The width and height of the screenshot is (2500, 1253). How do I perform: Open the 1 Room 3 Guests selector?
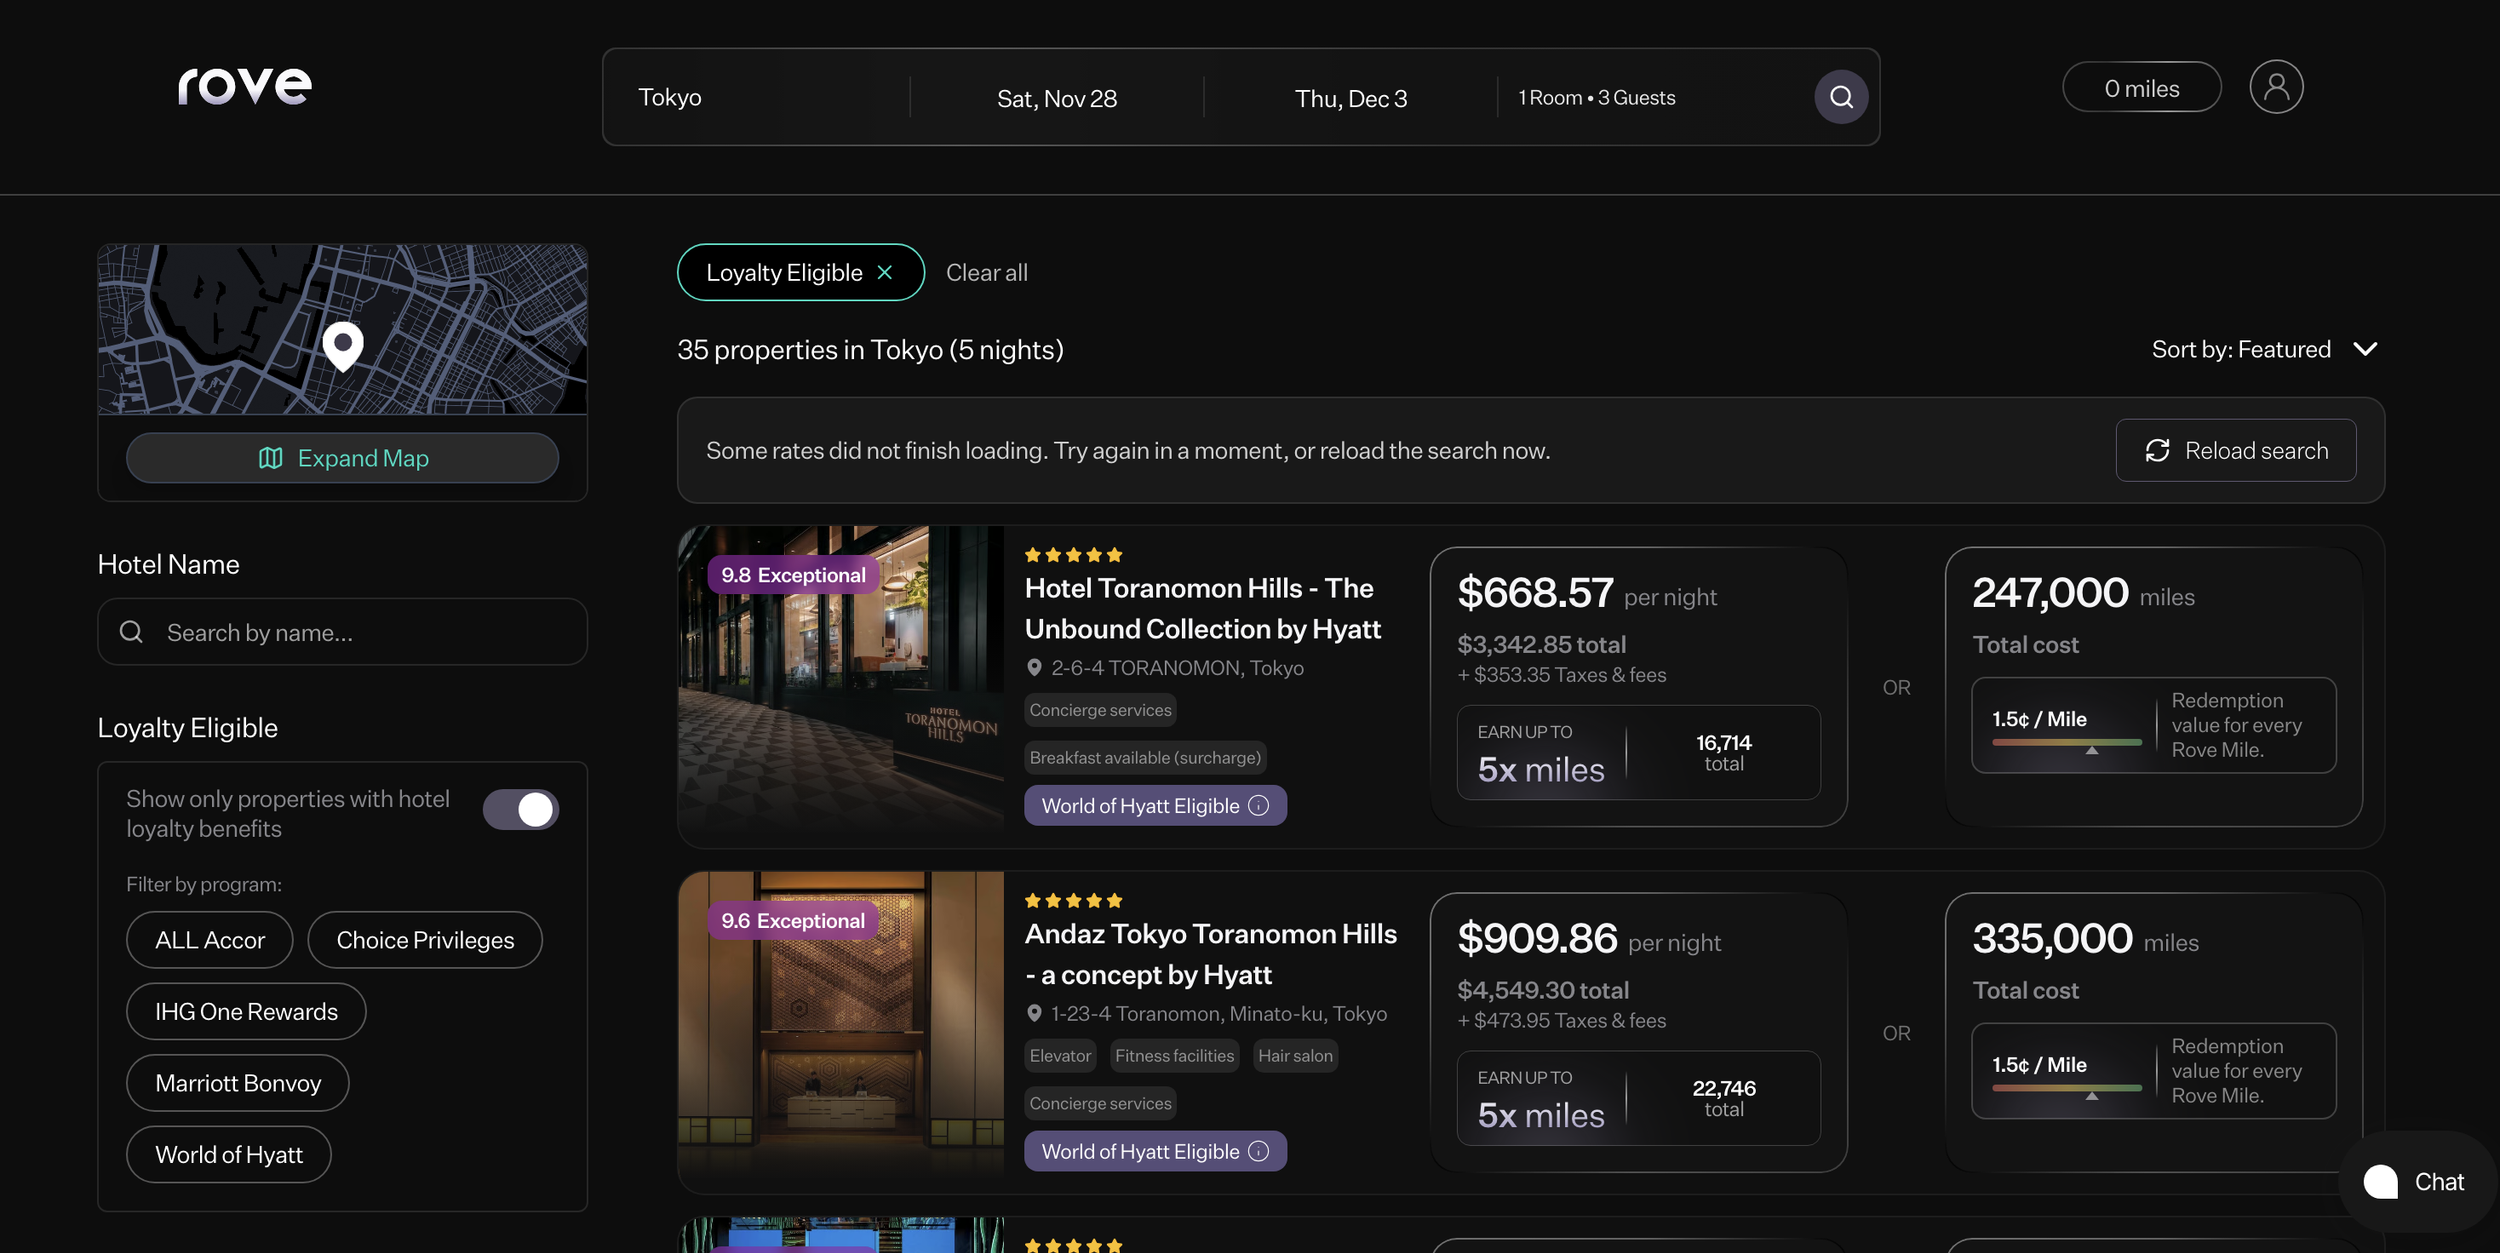pyautogui.click(x=1597, y=97)
